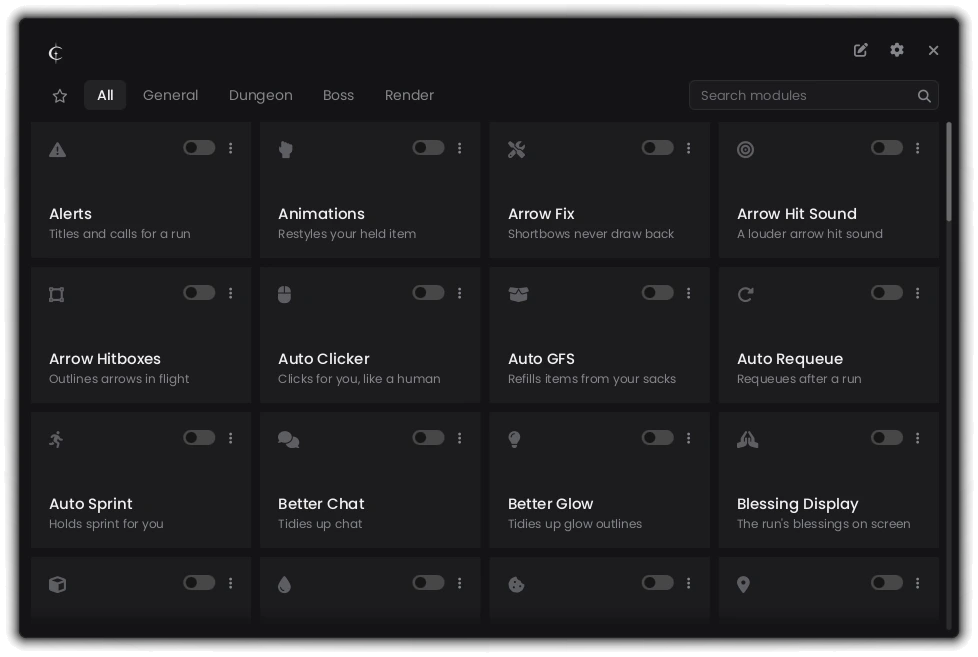This screenshot has height=657, width=978.
Task: Click the cube icon in bottom row
Action: coord(57,585)
